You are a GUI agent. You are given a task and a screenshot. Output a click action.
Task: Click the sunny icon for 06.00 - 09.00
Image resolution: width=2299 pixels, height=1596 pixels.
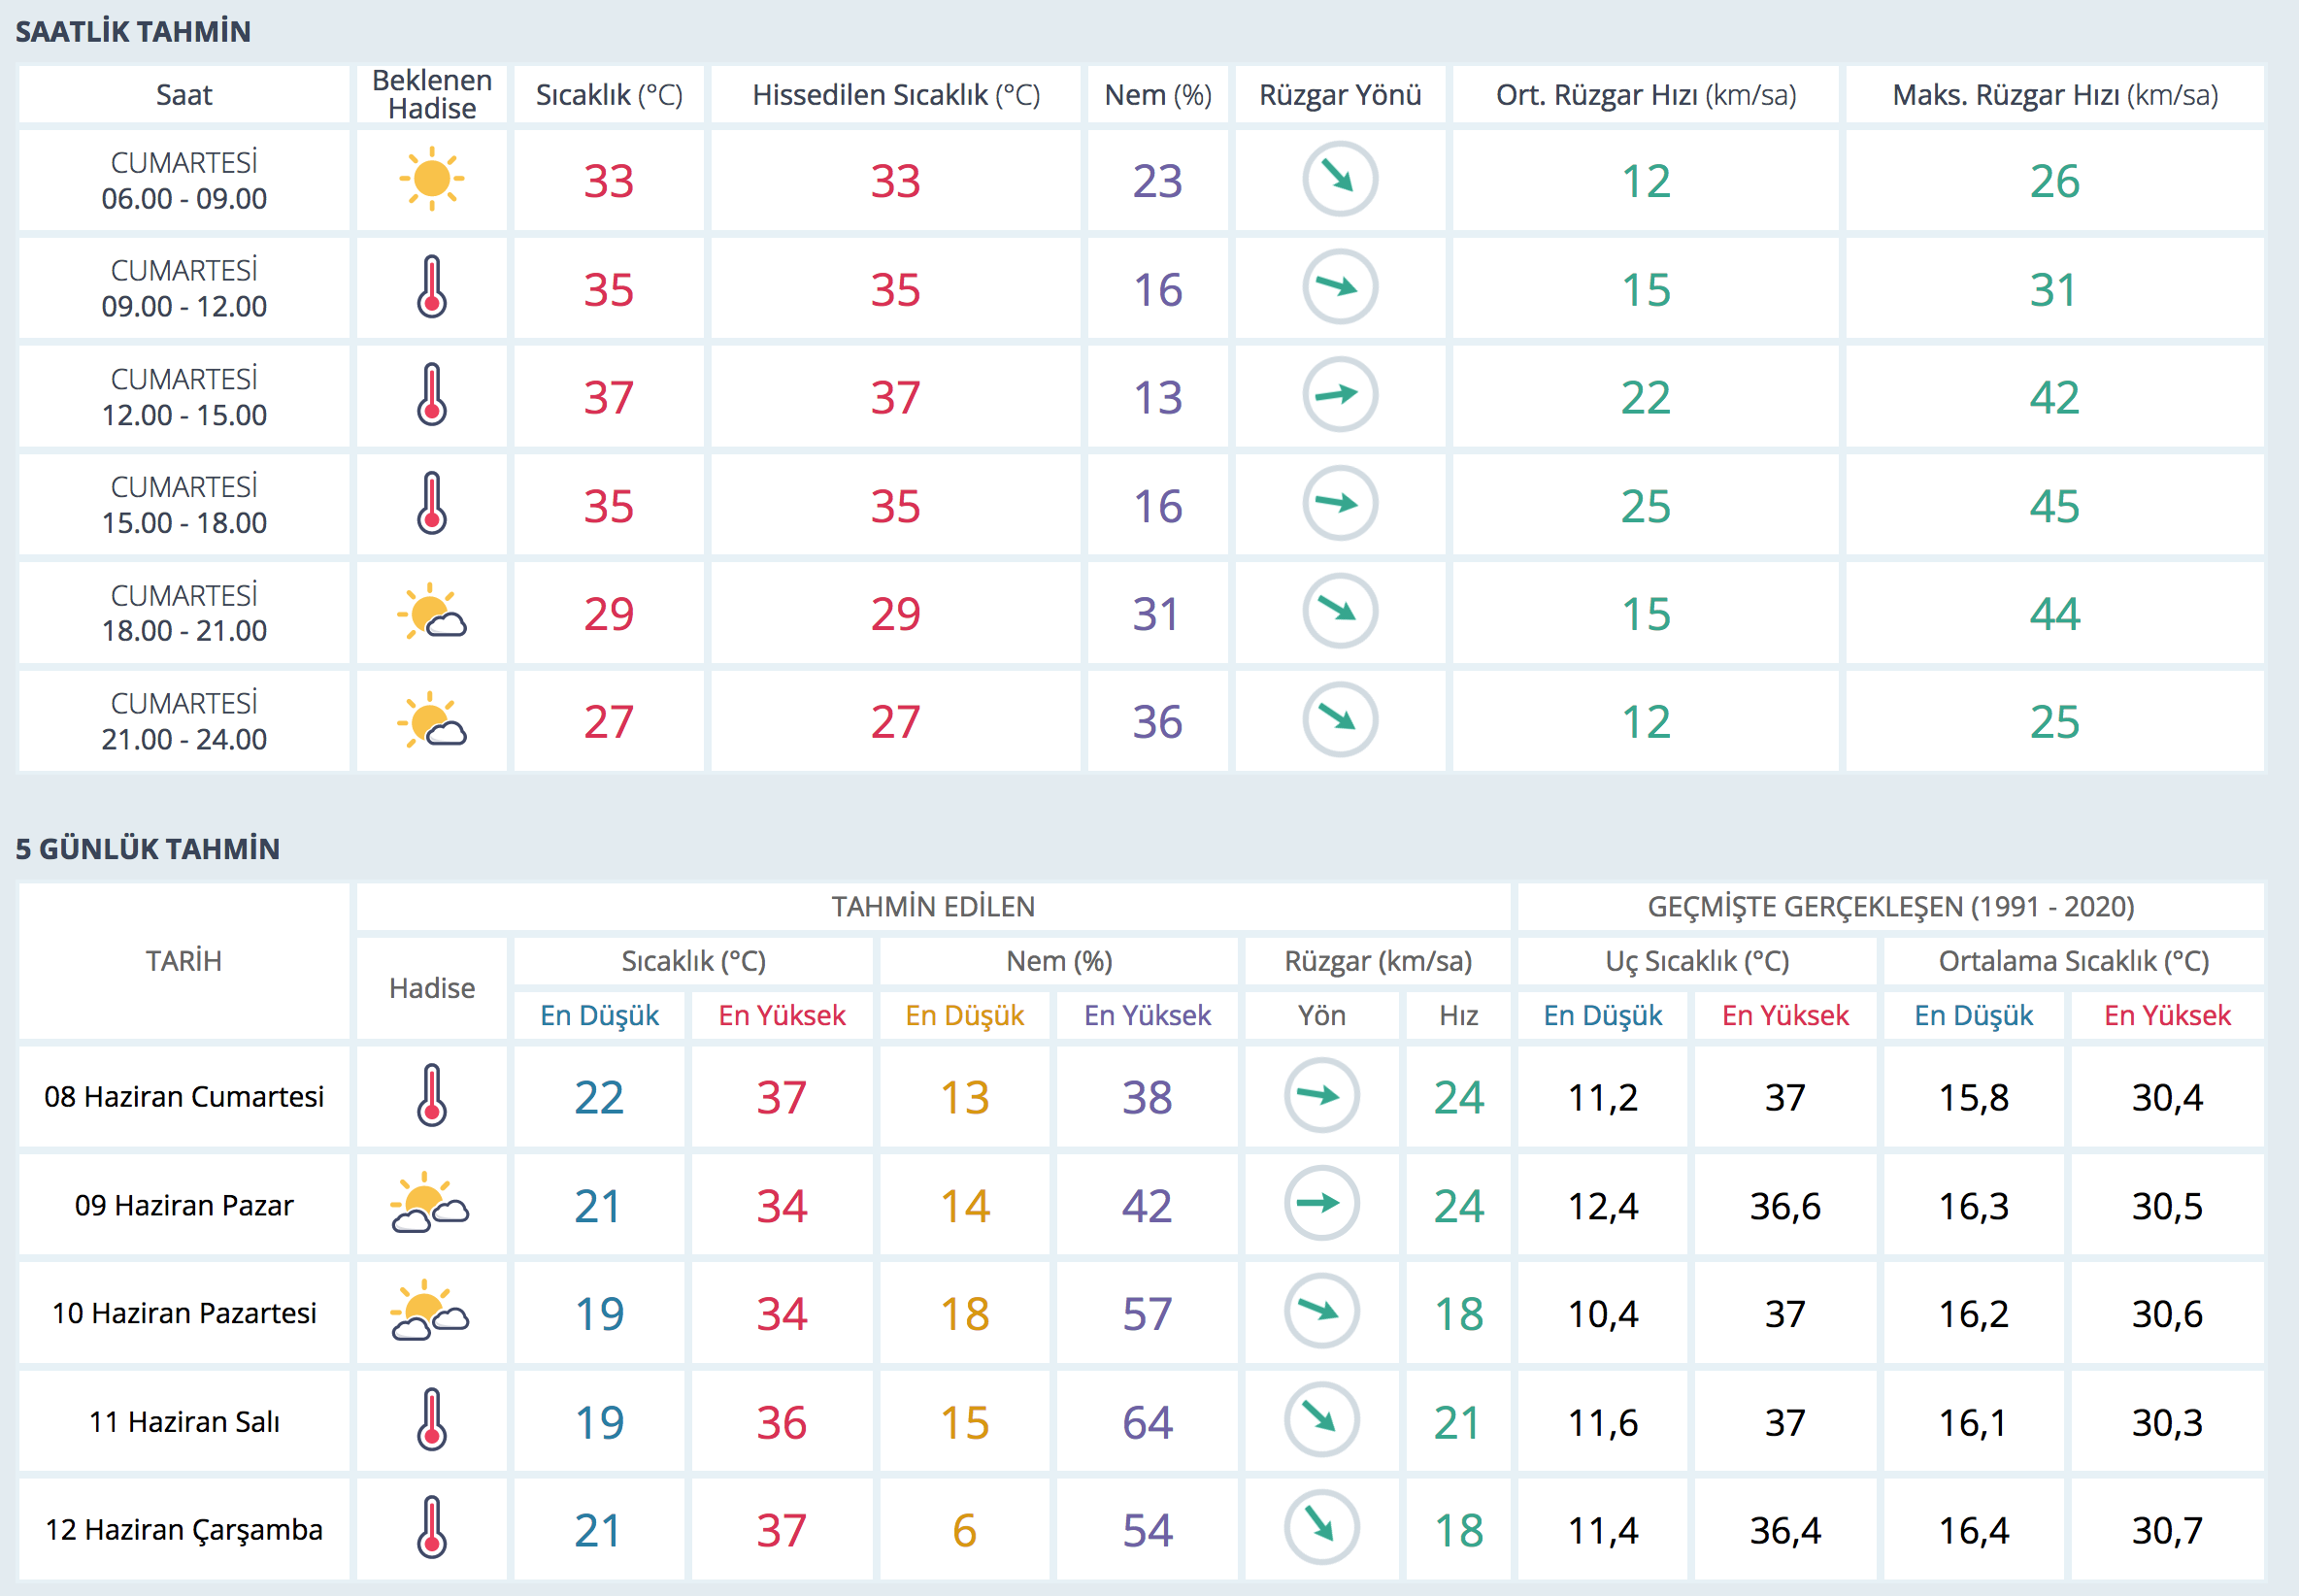click(x=432, y=180)
